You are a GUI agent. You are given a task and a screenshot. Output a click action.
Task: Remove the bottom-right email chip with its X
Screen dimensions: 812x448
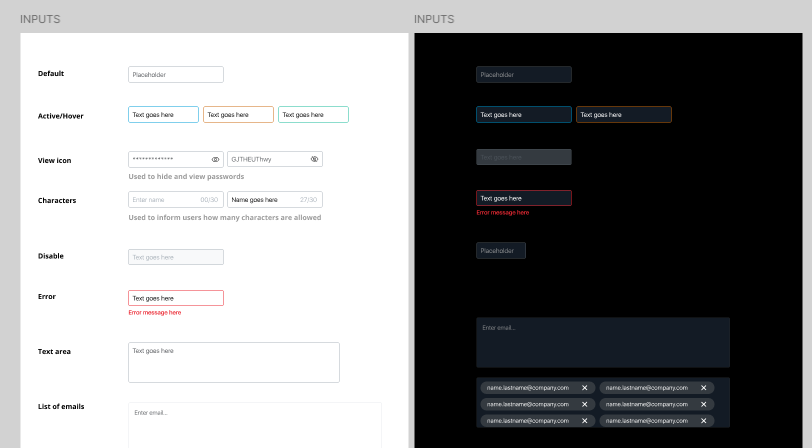(x=704, y=421)
